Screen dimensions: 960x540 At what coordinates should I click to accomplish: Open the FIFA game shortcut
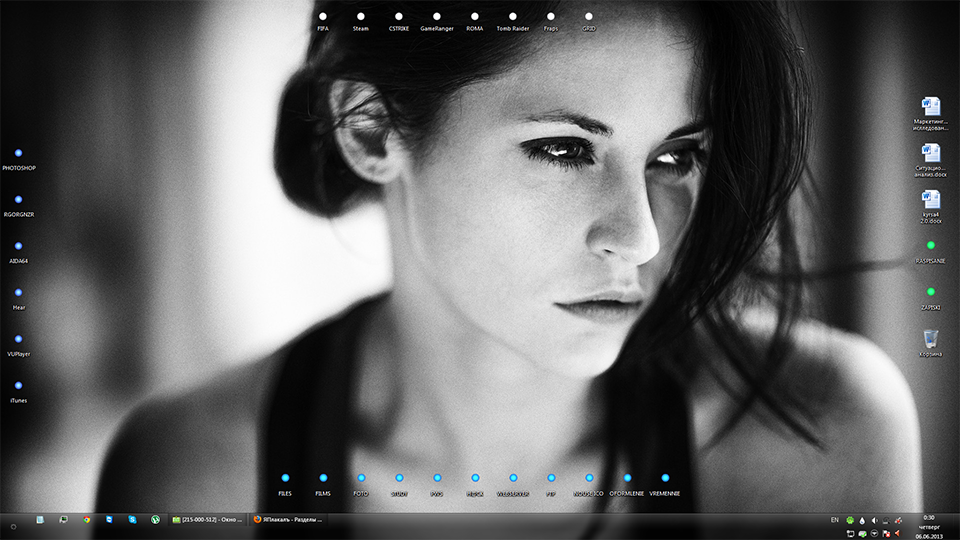pyautogui.click(x=323, y=17)
